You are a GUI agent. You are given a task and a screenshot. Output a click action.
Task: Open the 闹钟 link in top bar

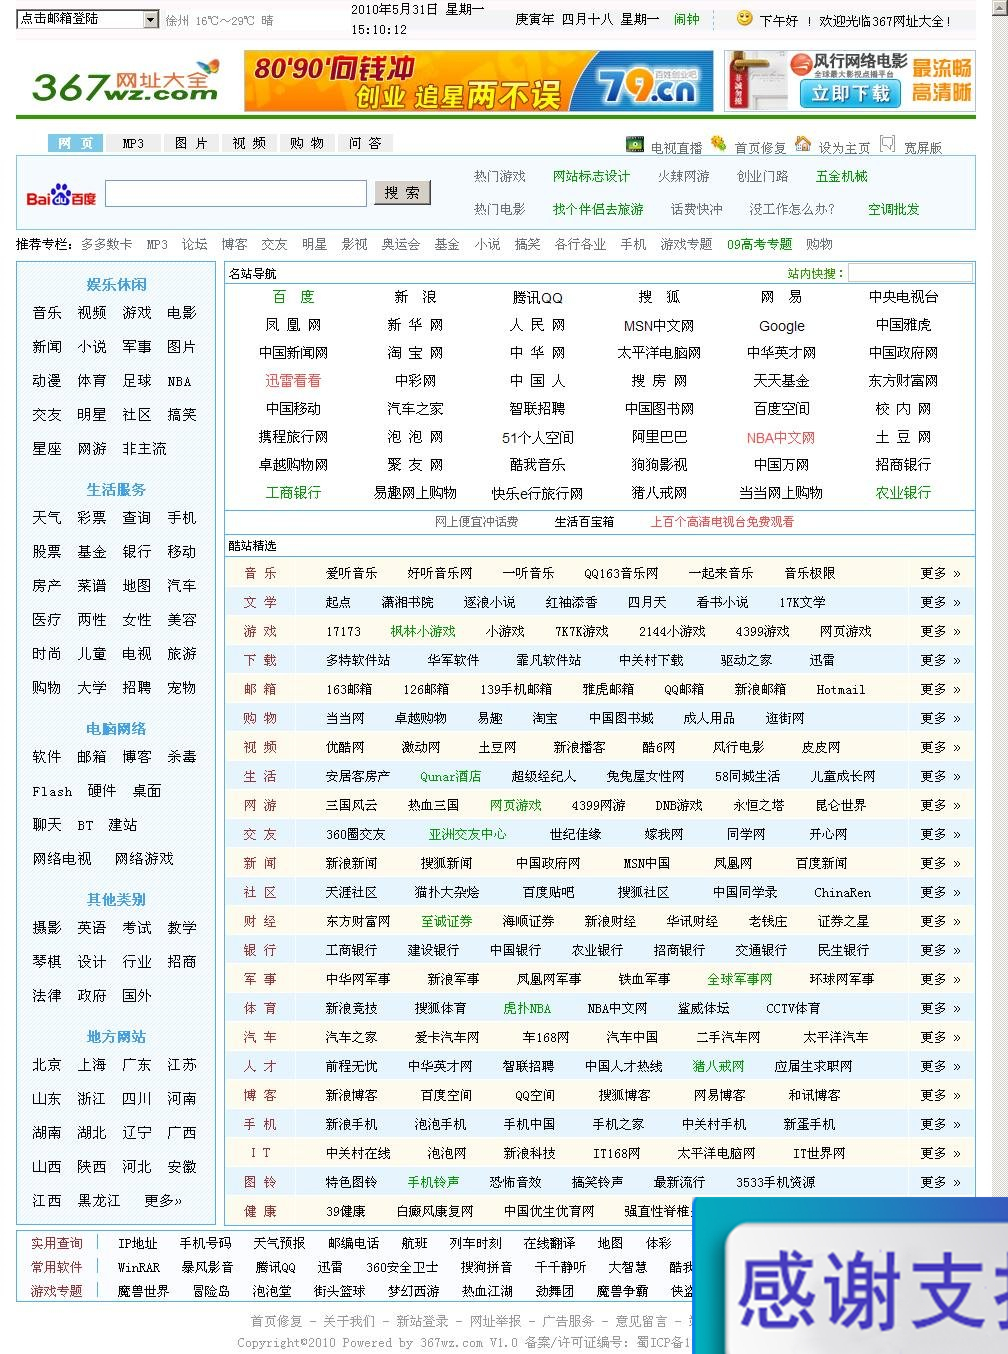click(x=687, y=19)
